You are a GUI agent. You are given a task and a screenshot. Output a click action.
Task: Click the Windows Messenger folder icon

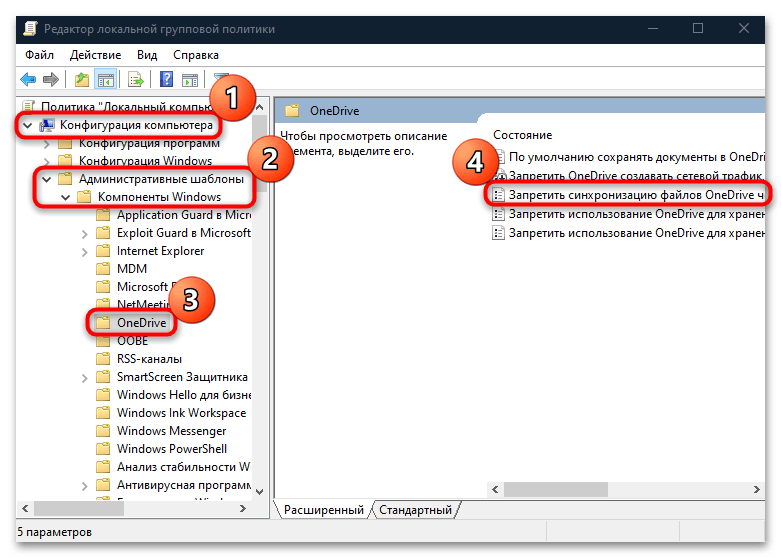103,430
